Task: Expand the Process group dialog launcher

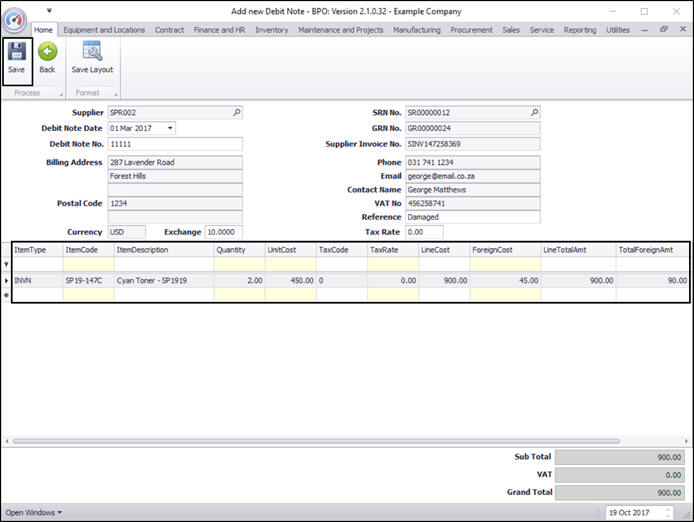Action: [x=61, y=94]
